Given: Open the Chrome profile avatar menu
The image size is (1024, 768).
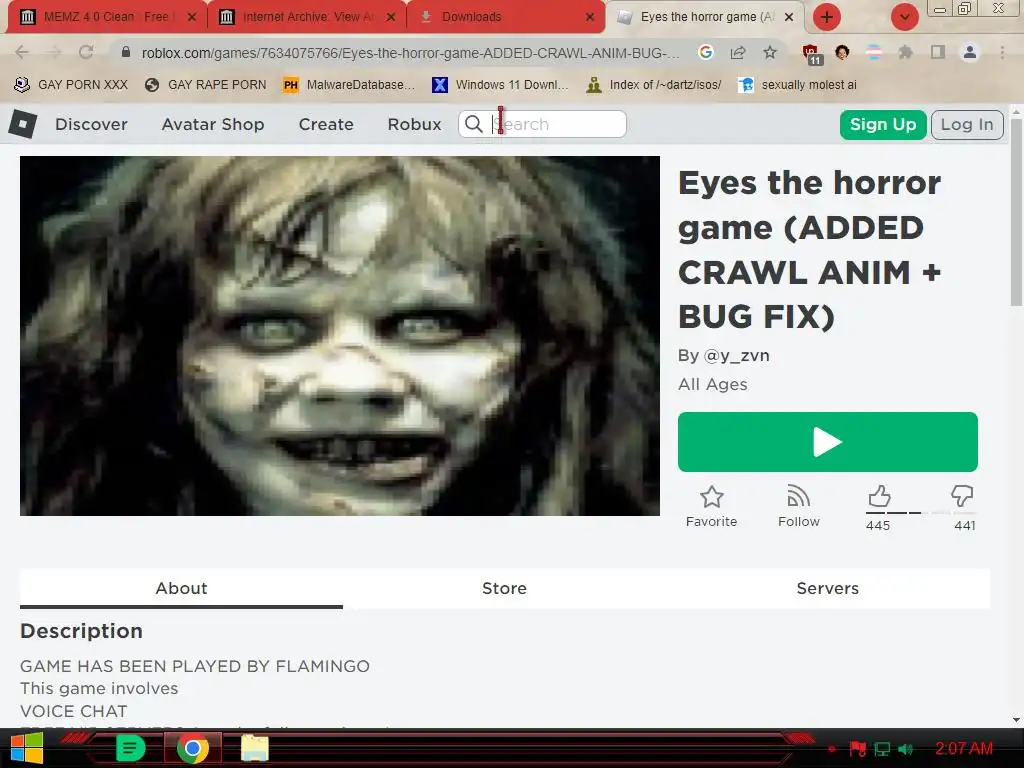Looking at the screenshot, I should tap(970, 52).
